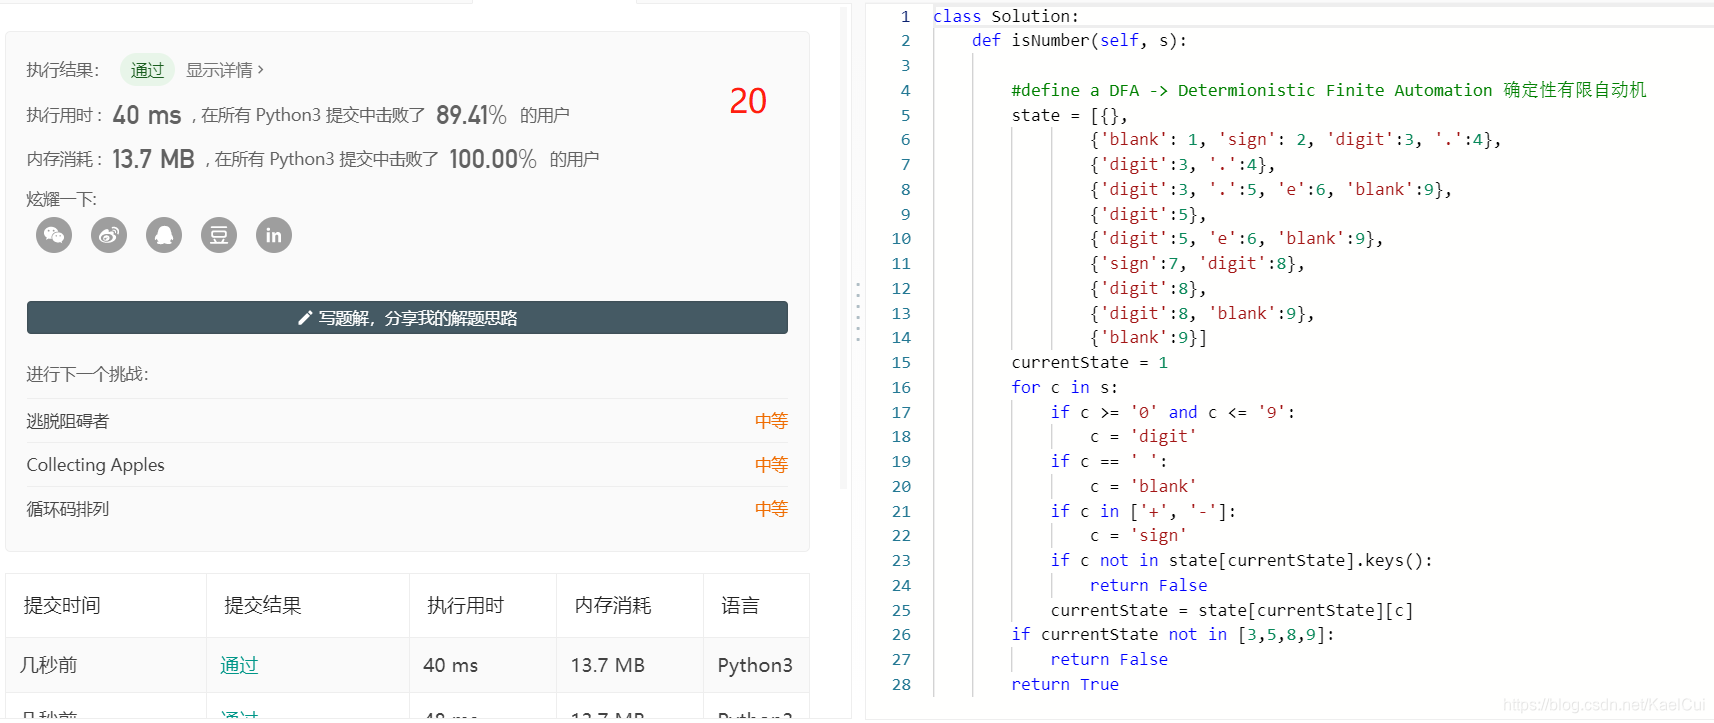Click 写题解 share solution button

(x=407, y=318)
